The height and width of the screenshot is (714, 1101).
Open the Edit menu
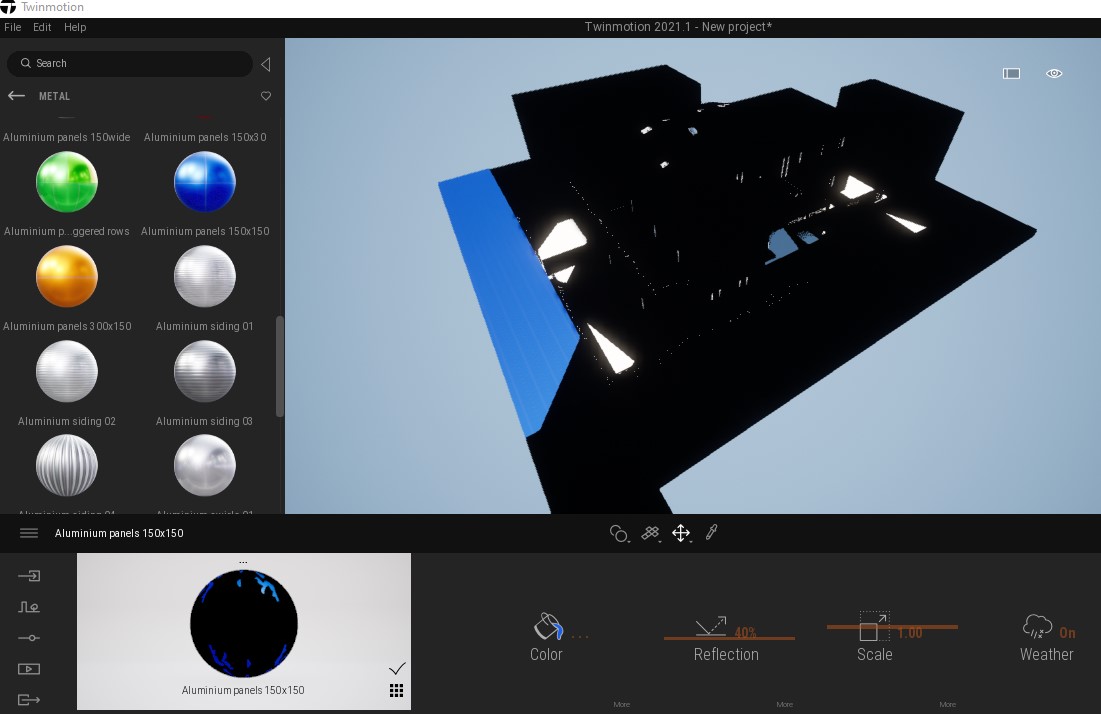tap(42, 27)
